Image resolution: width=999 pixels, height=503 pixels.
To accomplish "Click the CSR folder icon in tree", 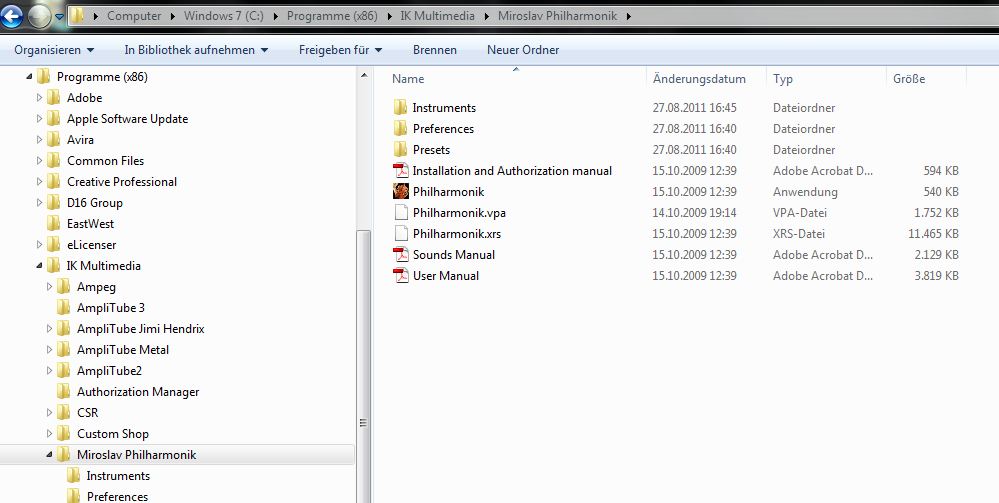I will pos(64,412).
